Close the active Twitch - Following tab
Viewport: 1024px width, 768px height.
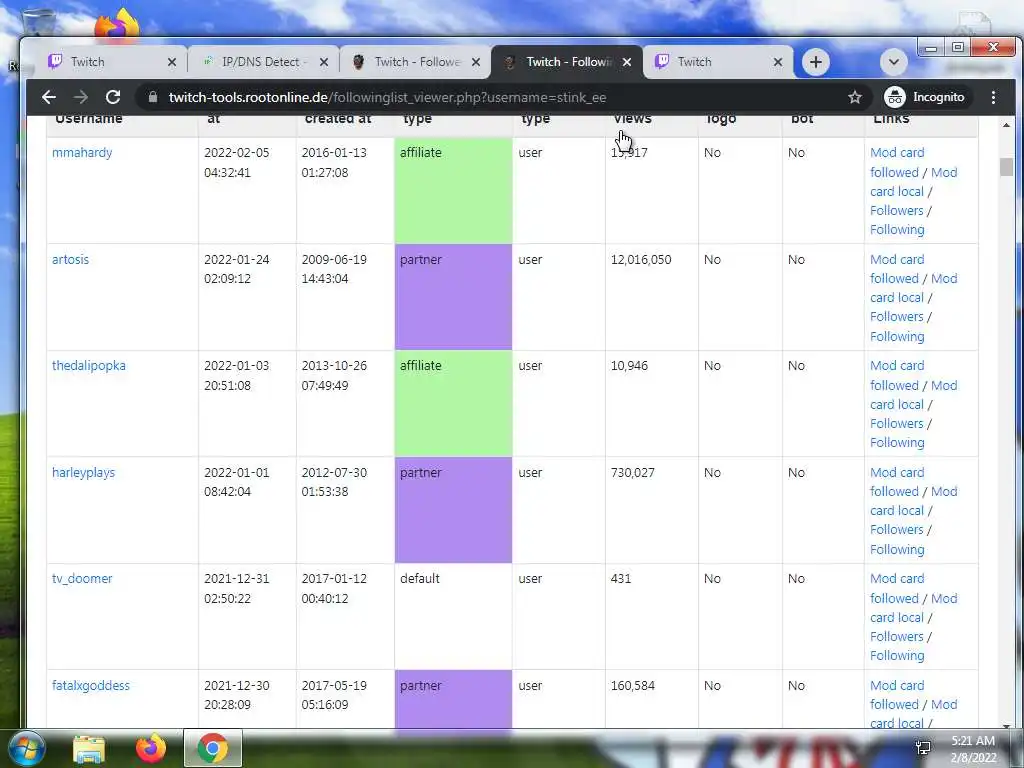(627, 62)
